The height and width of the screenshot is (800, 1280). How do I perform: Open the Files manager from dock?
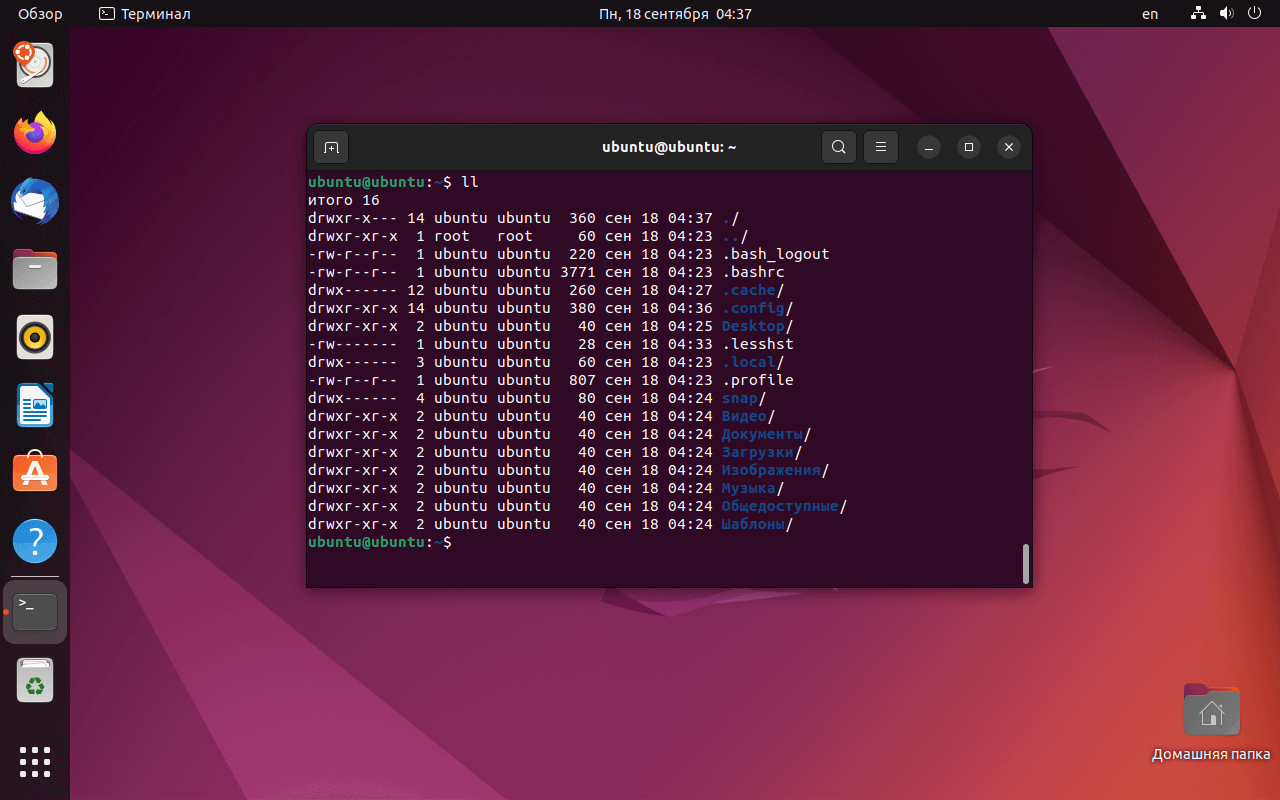tap(35, 269)
